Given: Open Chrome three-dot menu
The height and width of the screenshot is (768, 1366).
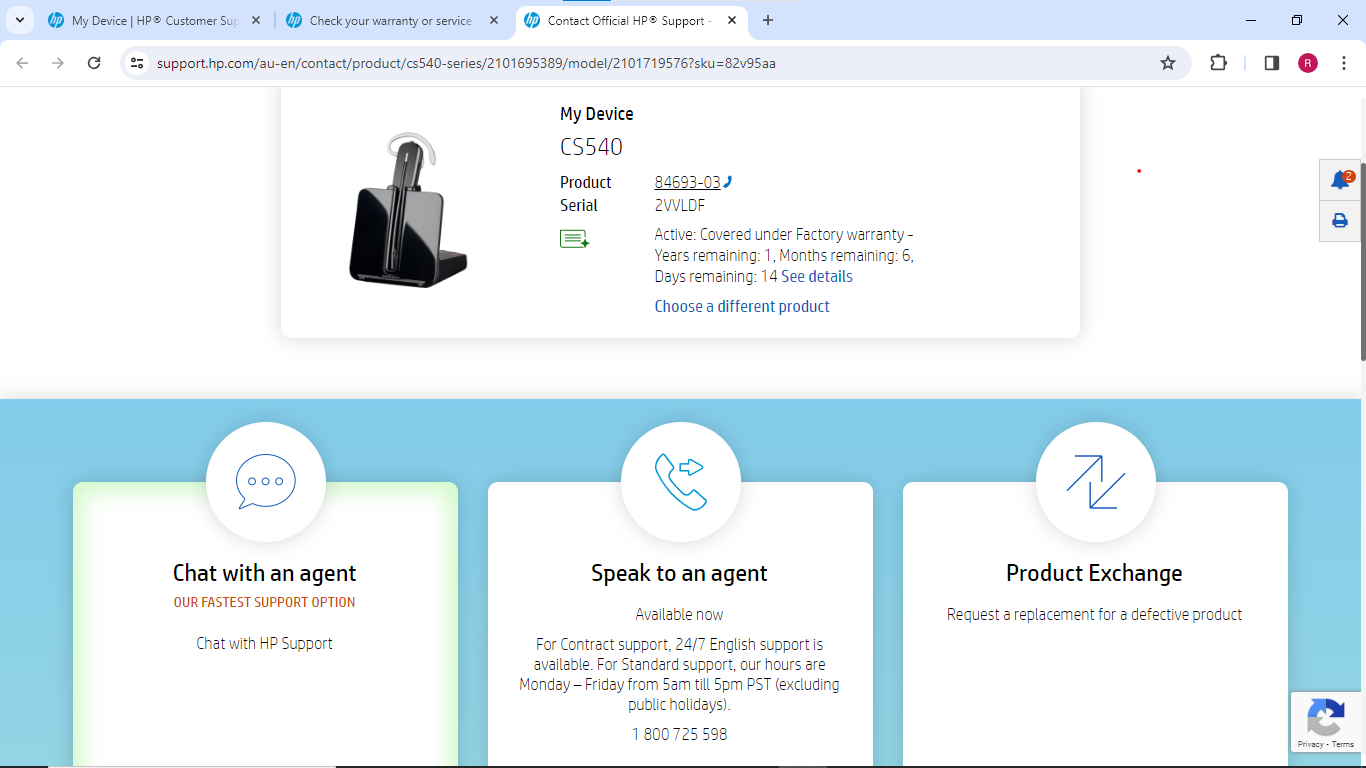Looking at the screenshot, I should 1344,63.
